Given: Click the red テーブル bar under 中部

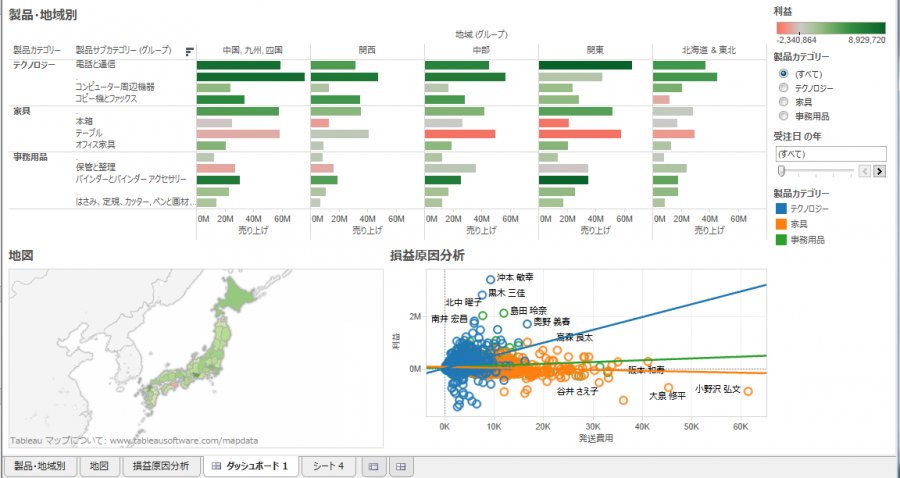Looking at the screenshot, I should click(460, 134).
